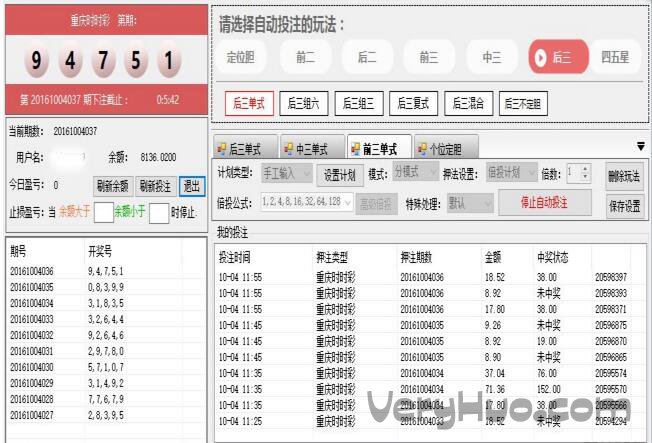Click 停止自动投注 button
The image size is (652, 443).
[544, 203]
